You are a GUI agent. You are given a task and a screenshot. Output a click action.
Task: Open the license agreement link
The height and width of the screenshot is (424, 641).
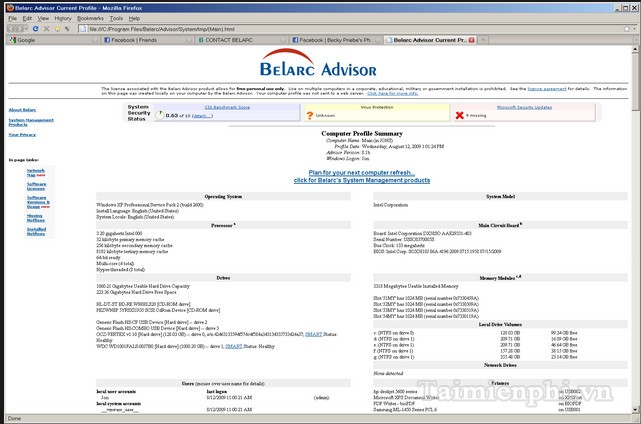coord(547,89)
